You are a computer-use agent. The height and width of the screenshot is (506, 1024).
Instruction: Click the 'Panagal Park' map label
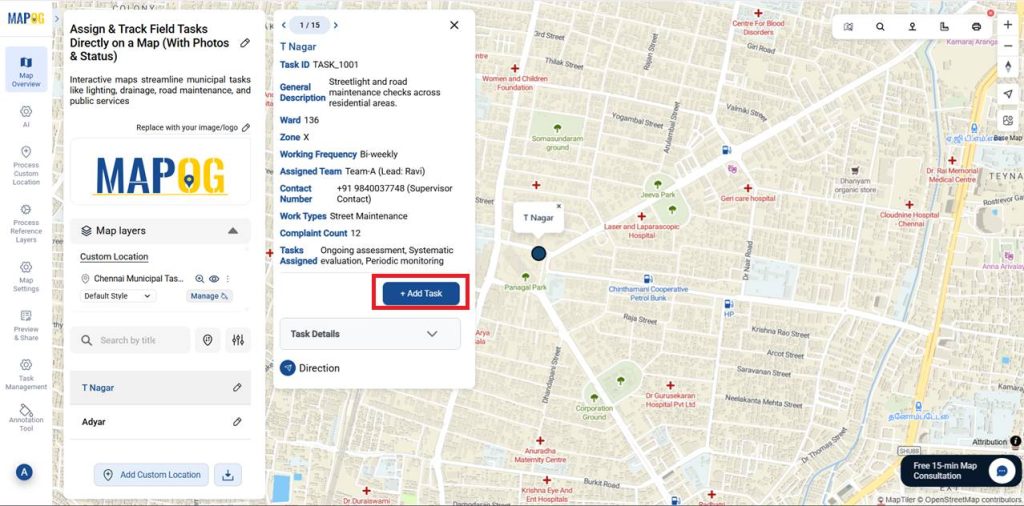click(x=526, y=287)
